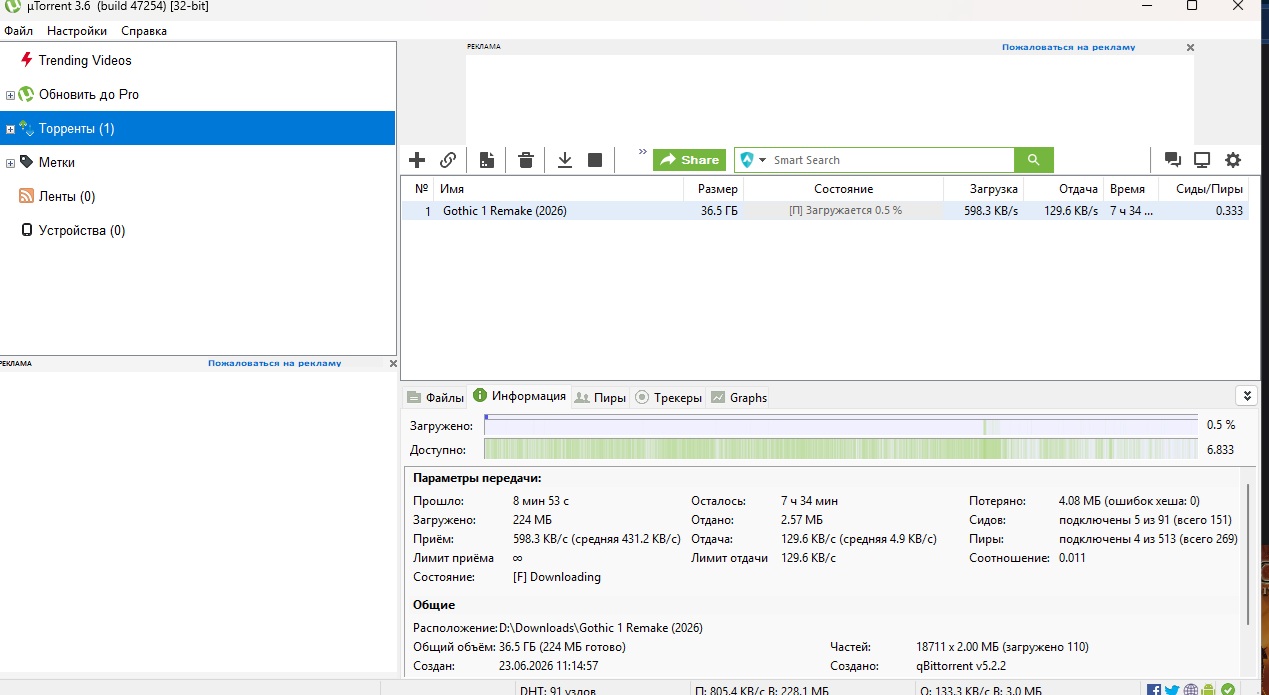Click the globe status bar icon
Image resolution: width=1269 pixels, height=695 pixels.
1191,690
